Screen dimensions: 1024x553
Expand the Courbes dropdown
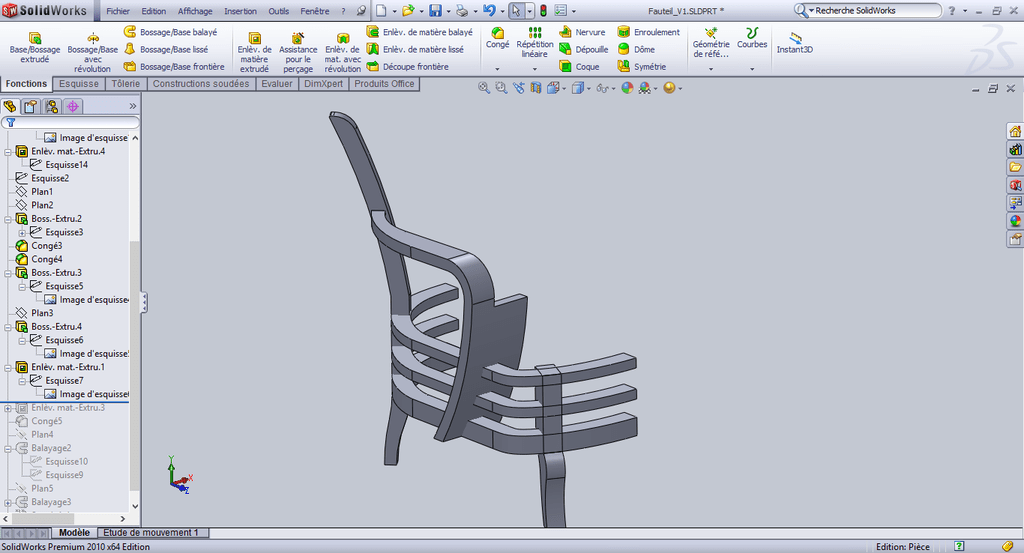[752, 69]
